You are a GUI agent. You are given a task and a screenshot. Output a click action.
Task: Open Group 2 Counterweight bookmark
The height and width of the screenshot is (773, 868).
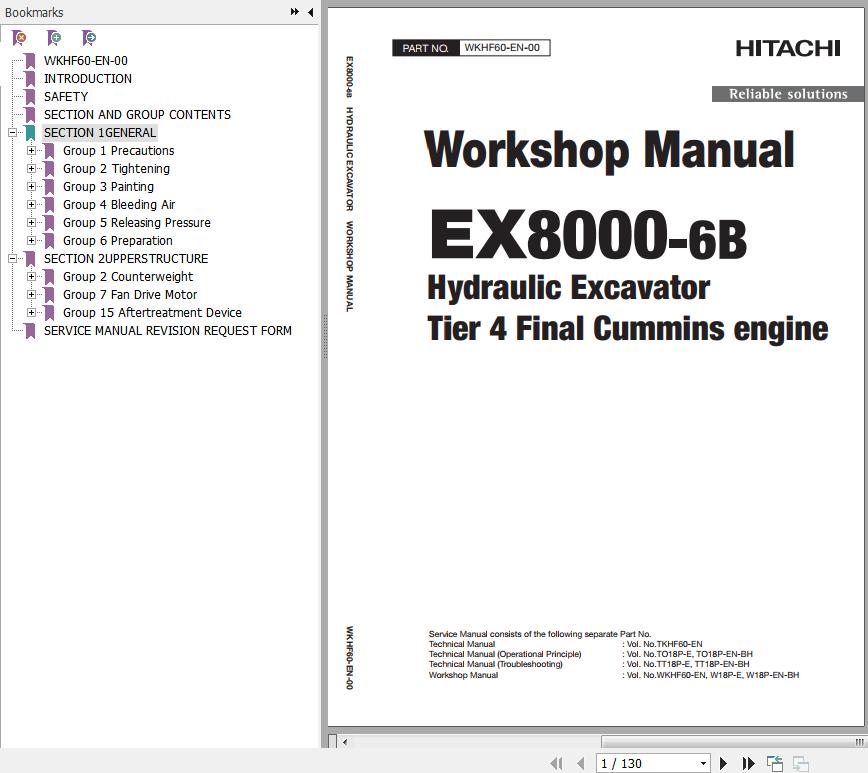pos(128,277)
